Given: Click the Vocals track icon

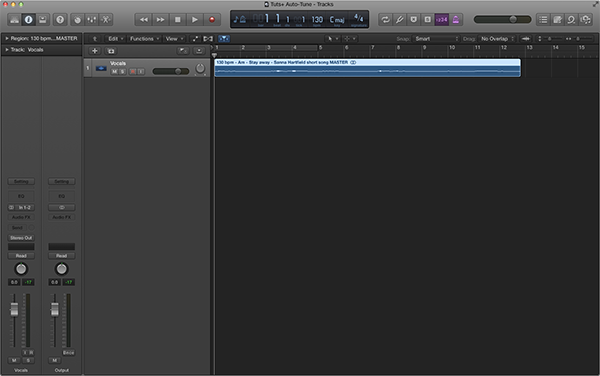Looking at the screenshot, I should point(101,68).
